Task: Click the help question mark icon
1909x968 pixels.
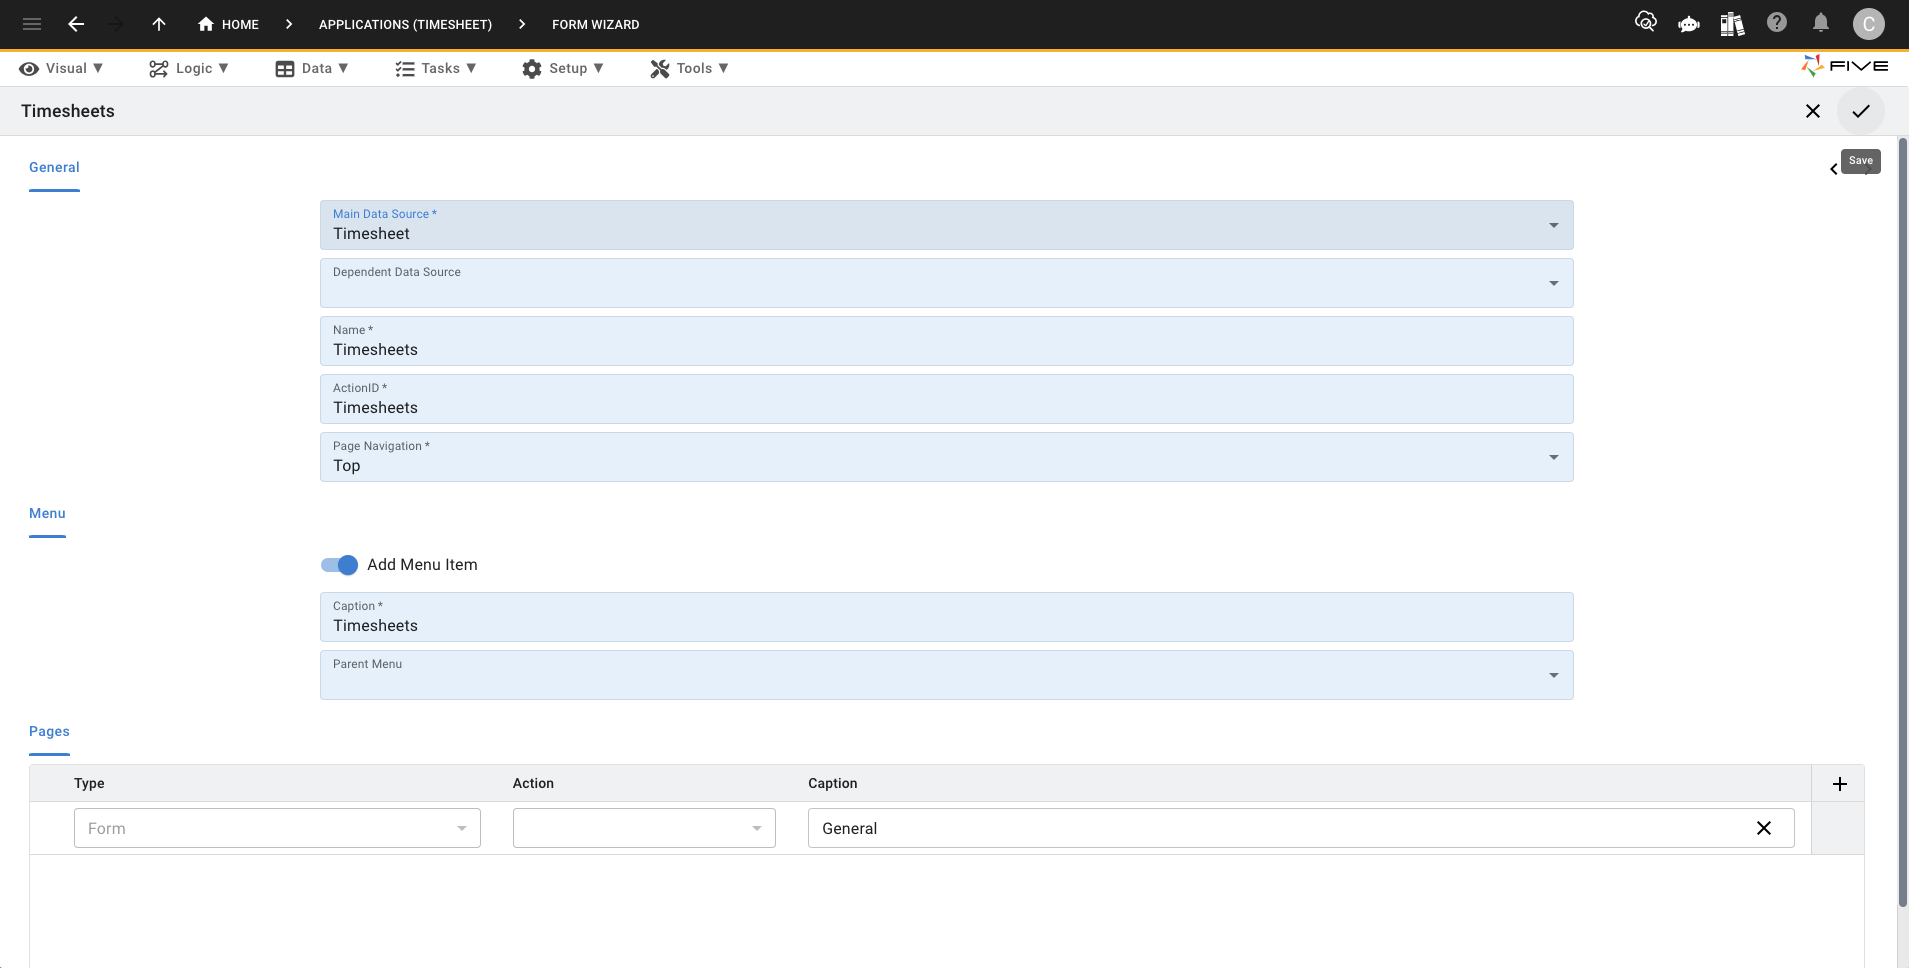Action: coord(1777,23)
